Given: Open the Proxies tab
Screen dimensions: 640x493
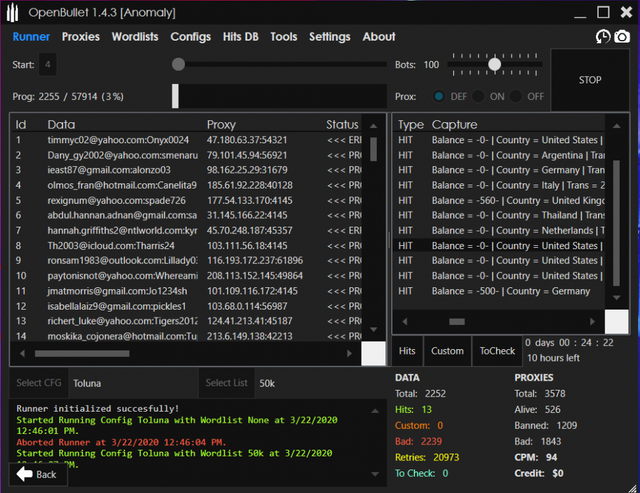Looking at the screenshot, I should 81,37.
